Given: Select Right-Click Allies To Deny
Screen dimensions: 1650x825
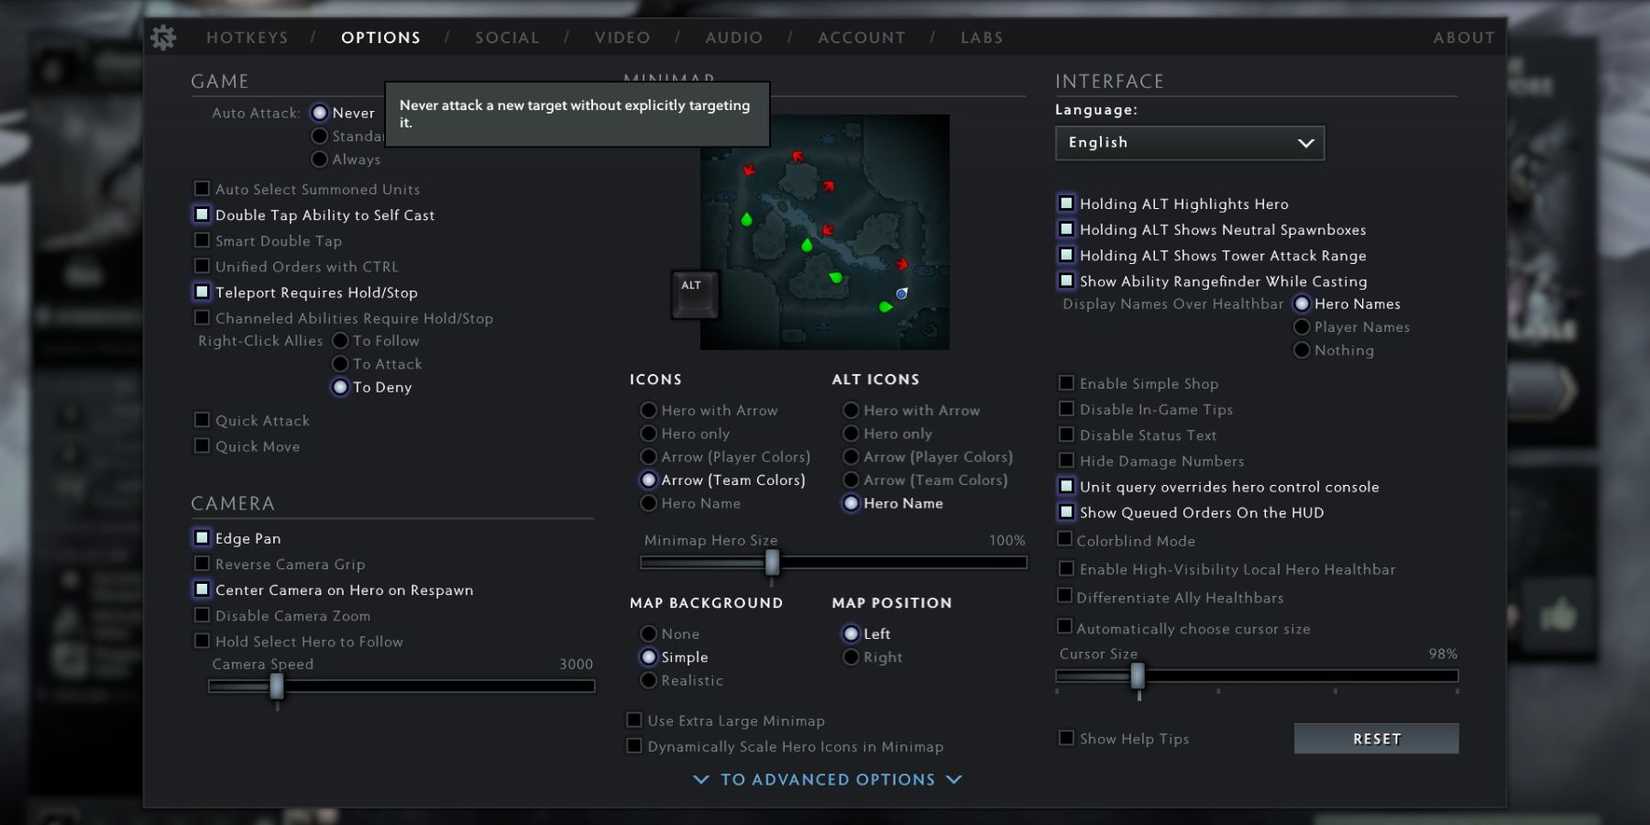Looking at the screenshot, I should pyautogui.click(x=340, y=387).
